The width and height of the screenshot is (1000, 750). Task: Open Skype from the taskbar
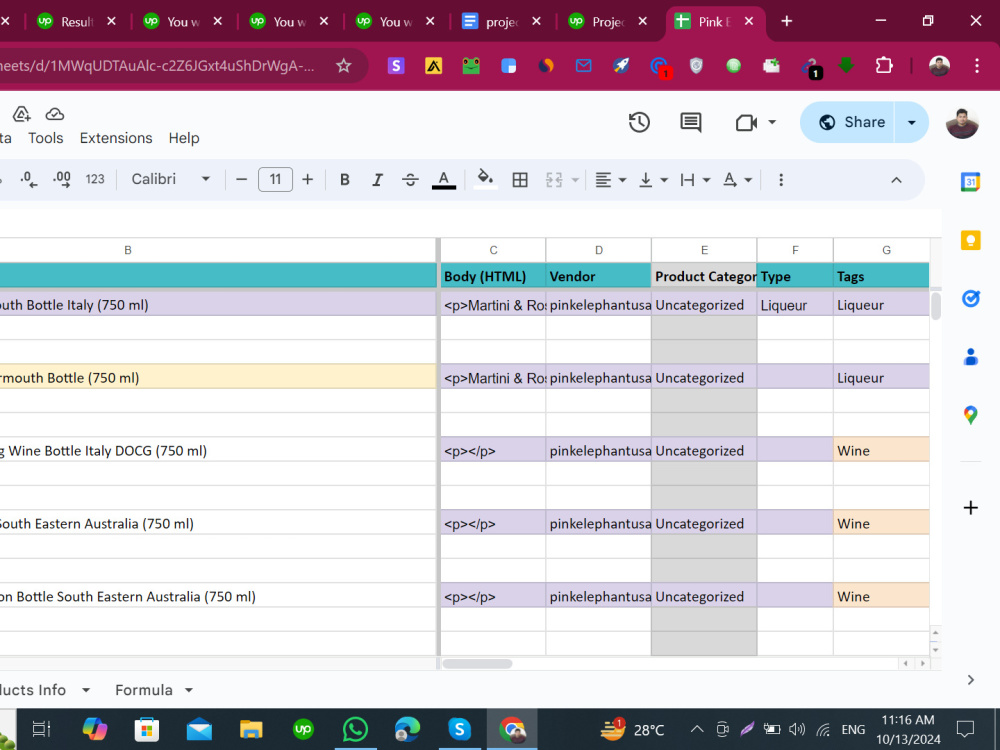(x=459, y=729)
